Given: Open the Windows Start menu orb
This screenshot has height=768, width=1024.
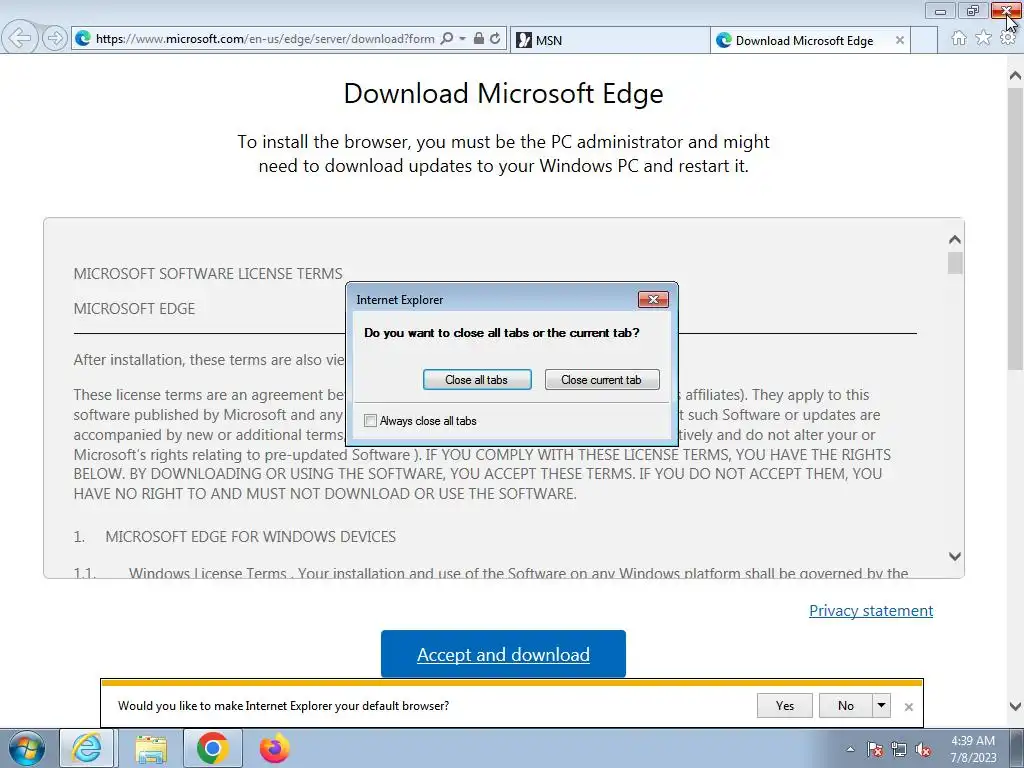Looking at the screenshot, I should (27, 748).
